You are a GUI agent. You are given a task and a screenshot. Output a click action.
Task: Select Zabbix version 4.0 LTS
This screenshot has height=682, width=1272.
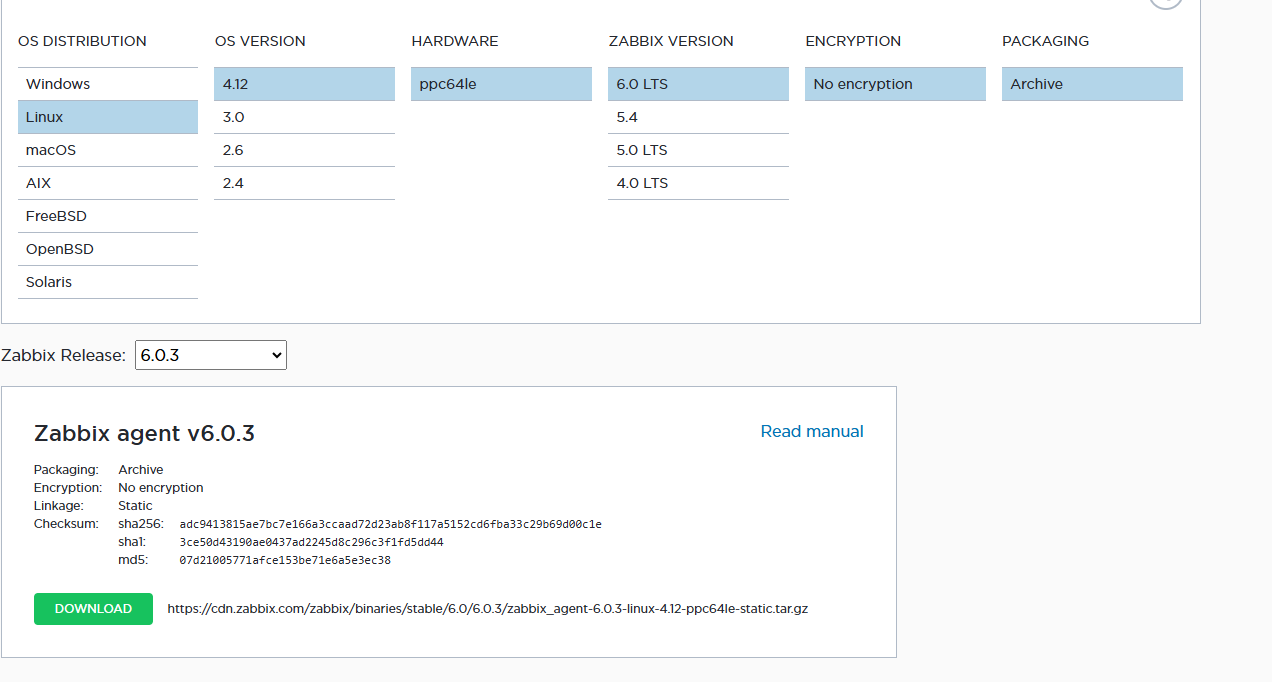coord(699,183)
